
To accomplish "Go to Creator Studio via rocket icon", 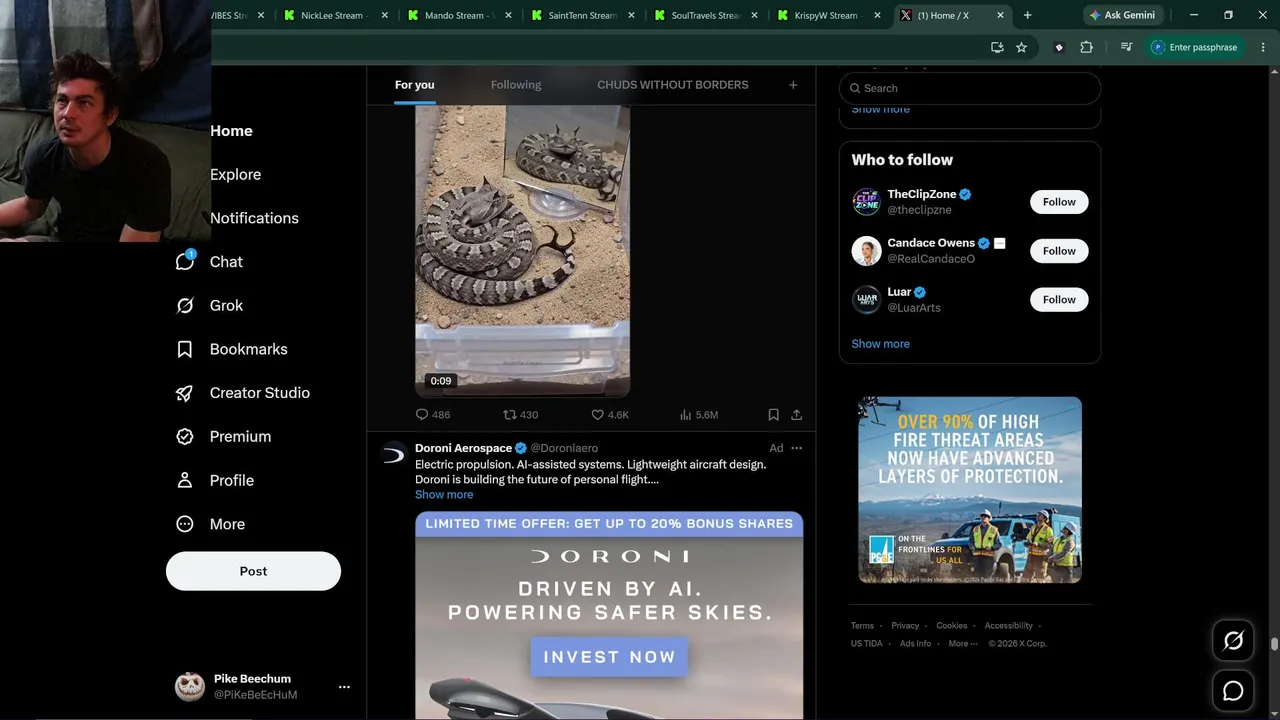I will (185, 393).
